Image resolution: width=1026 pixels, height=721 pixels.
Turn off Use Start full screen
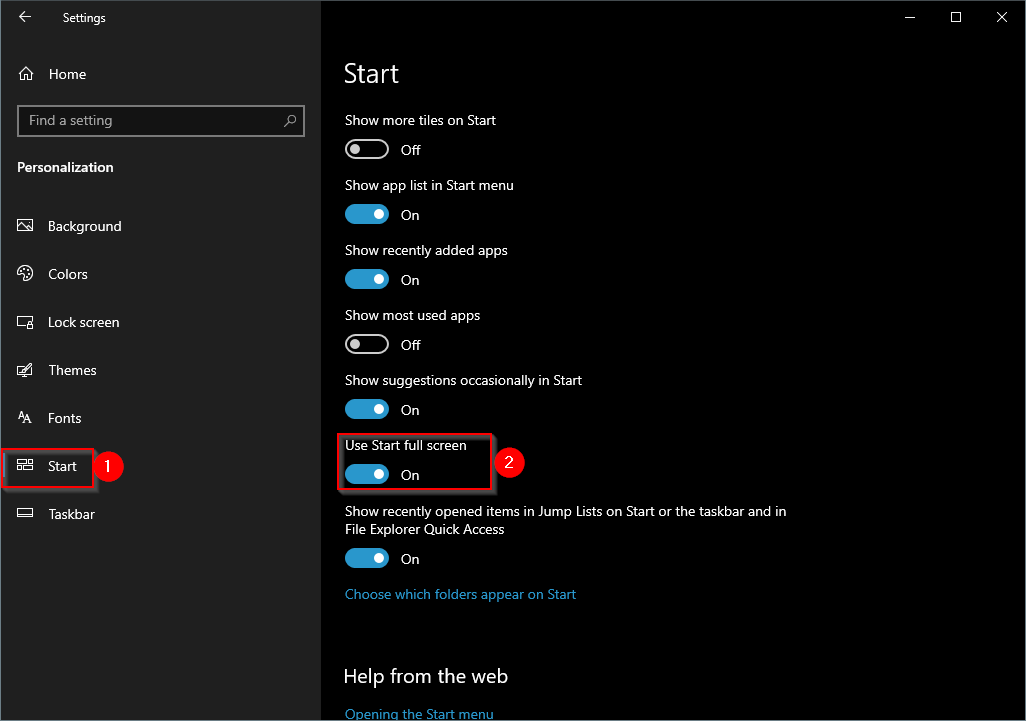coord(367,474)
